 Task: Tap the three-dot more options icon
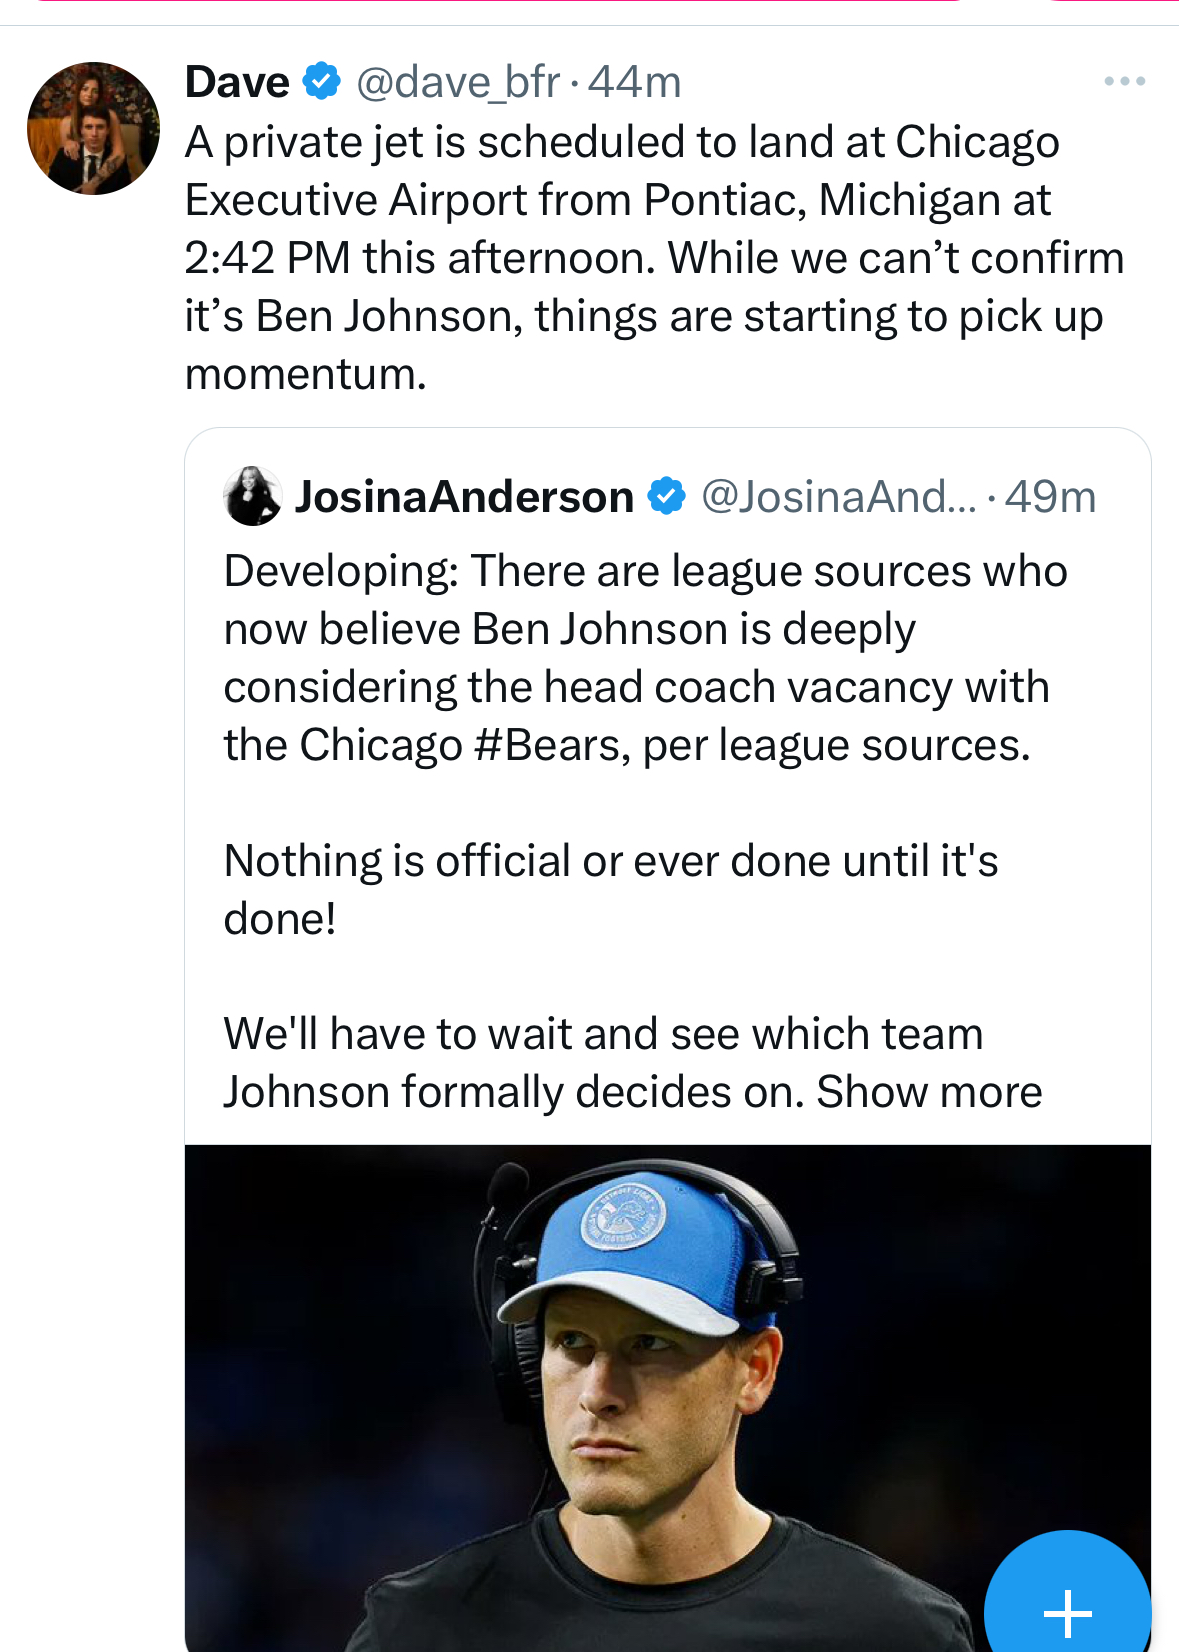[x=1124, y=81]
